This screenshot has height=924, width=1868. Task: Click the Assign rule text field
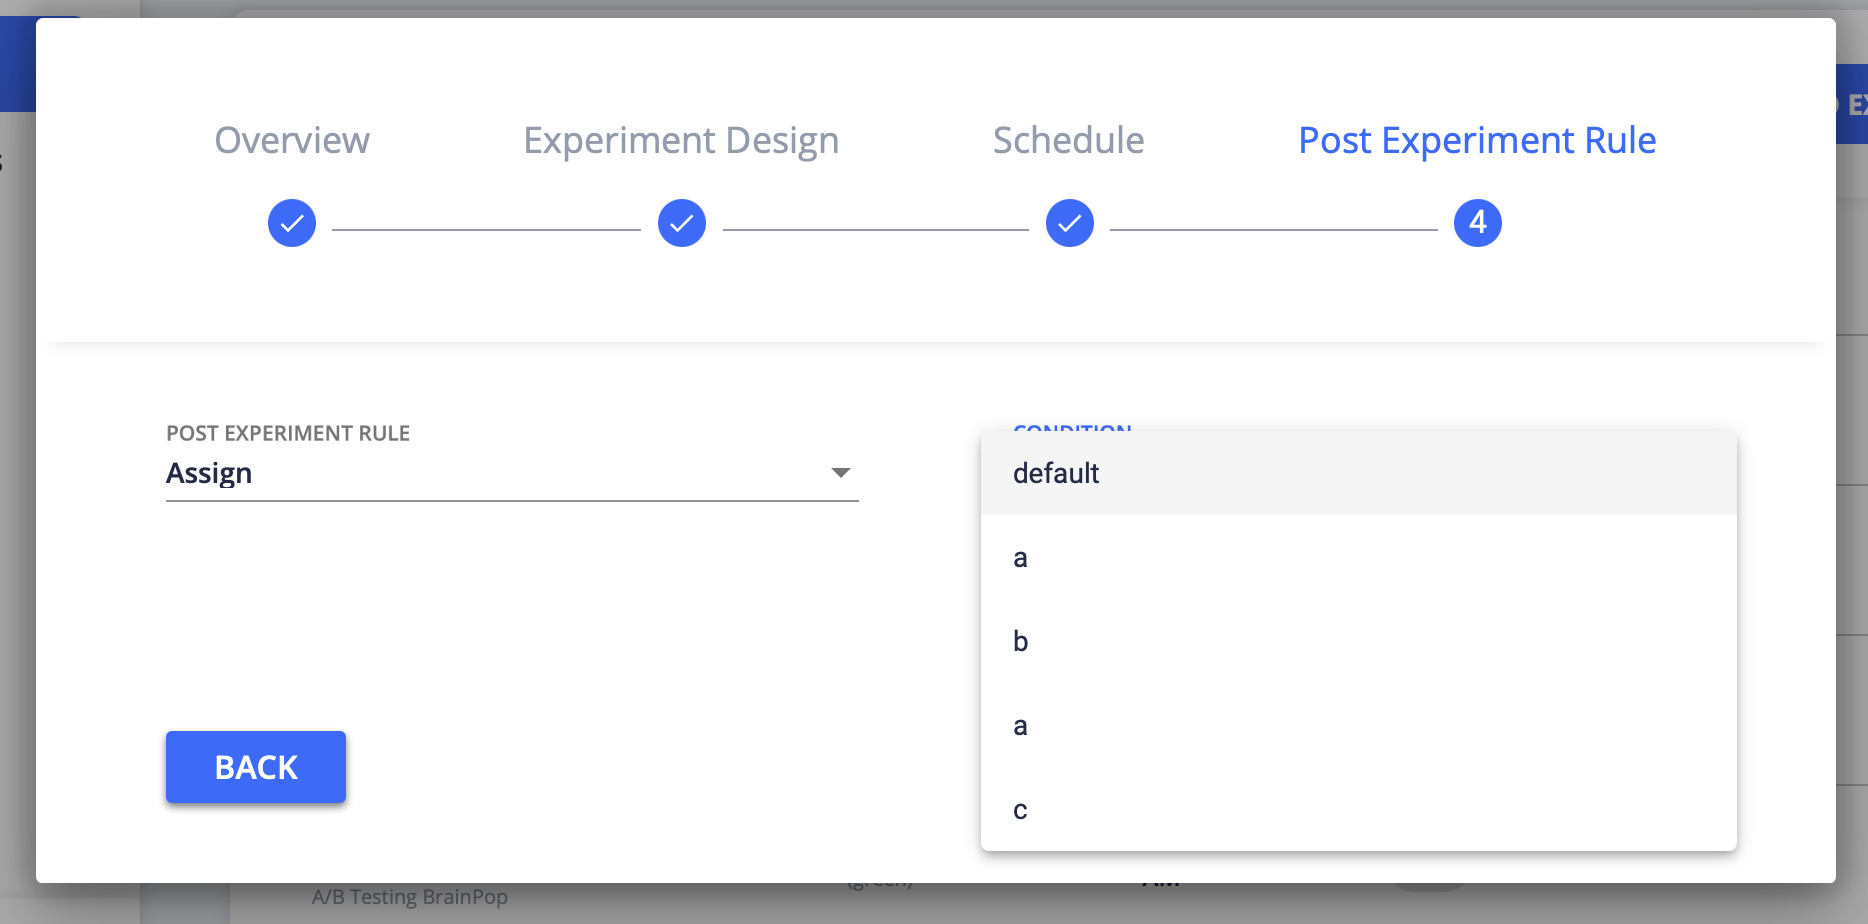(400, 472)
